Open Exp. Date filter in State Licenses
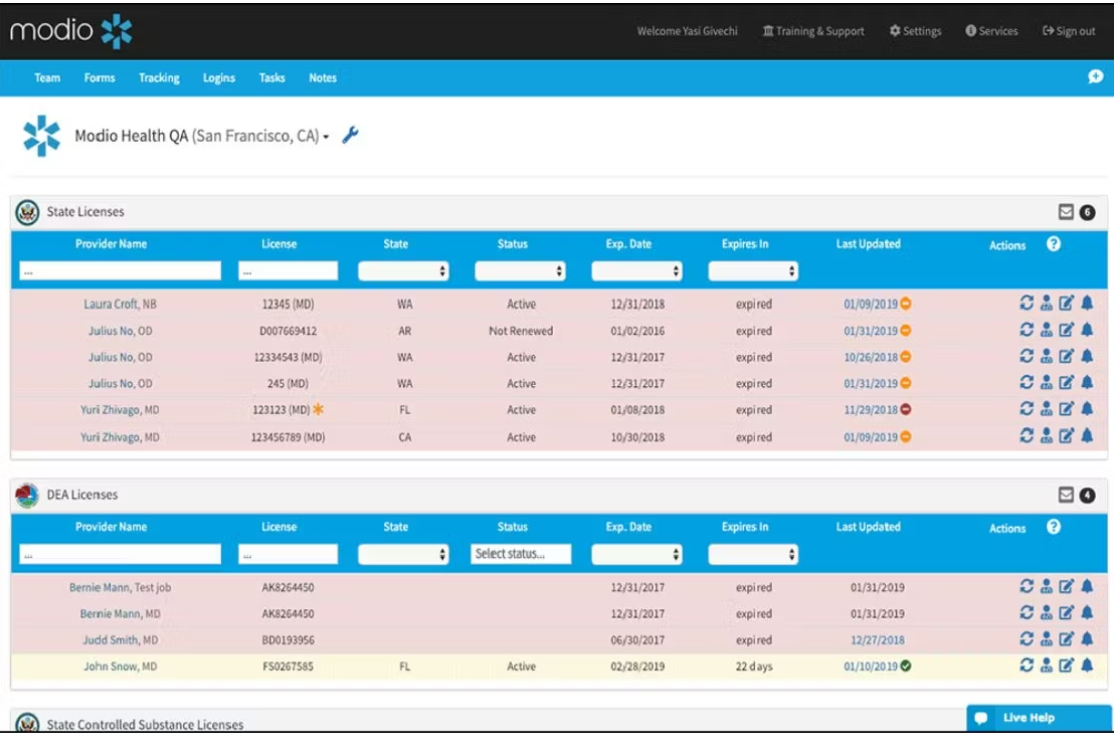This screenshot has width=1114, height=735. click(637, 271)
